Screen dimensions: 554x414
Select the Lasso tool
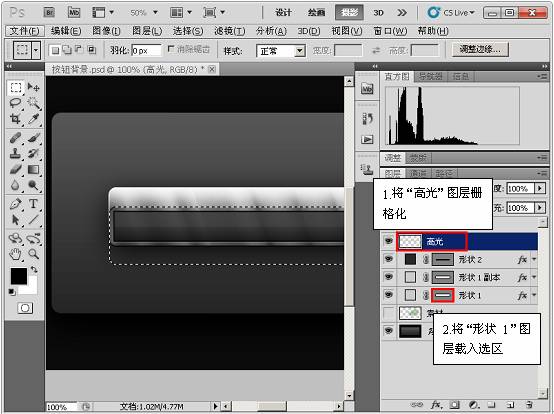[15, 103]
